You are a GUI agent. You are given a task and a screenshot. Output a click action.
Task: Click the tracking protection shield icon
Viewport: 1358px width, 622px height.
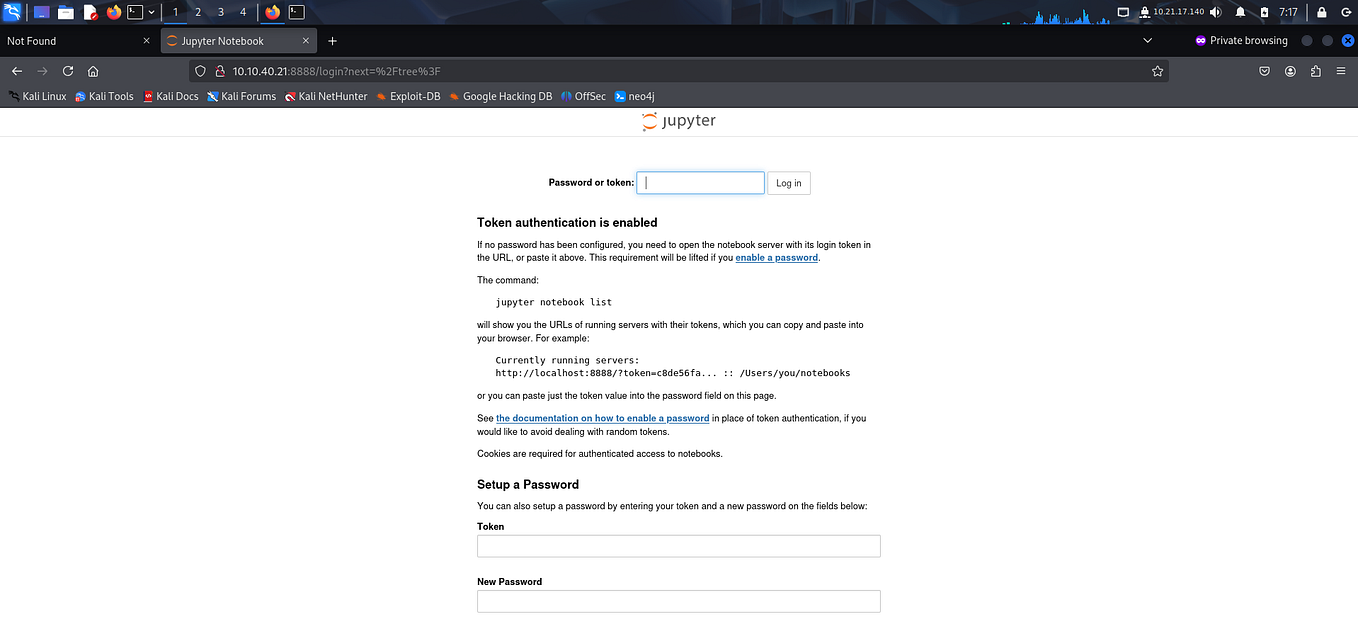[x=200, y=71]
